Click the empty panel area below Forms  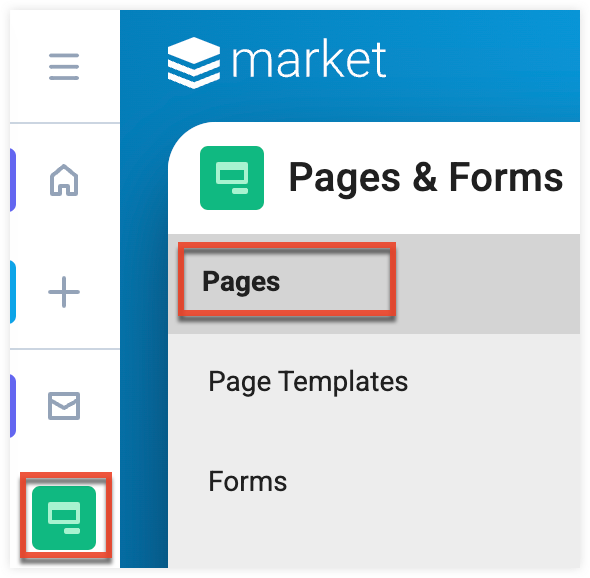[374, 538]
